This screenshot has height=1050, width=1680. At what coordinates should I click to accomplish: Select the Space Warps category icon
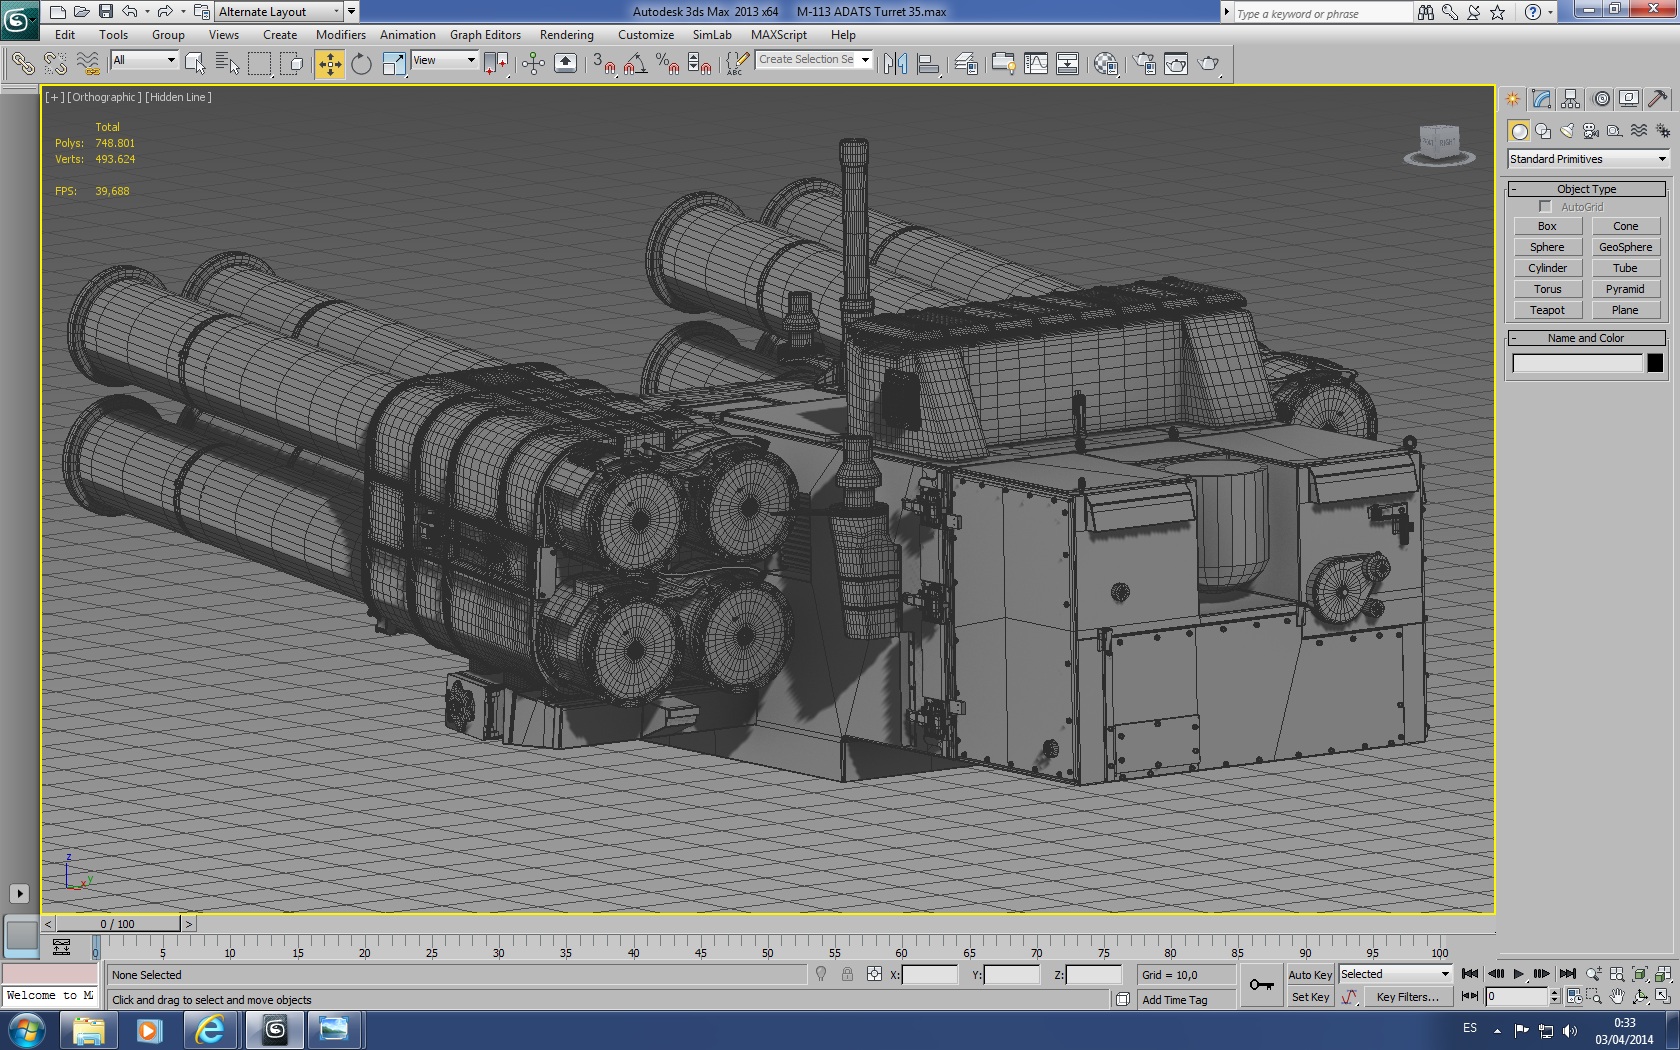tap(1639, 131)
